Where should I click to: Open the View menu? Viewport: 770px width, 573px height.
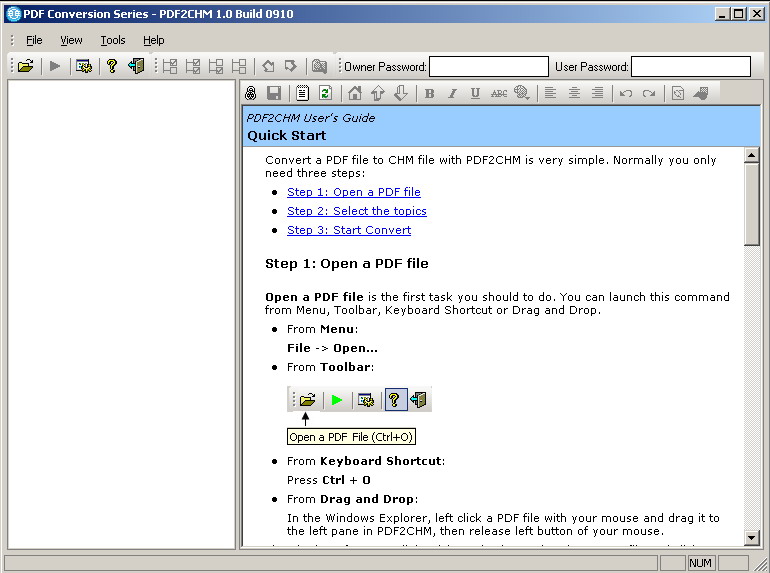(71, 40)
